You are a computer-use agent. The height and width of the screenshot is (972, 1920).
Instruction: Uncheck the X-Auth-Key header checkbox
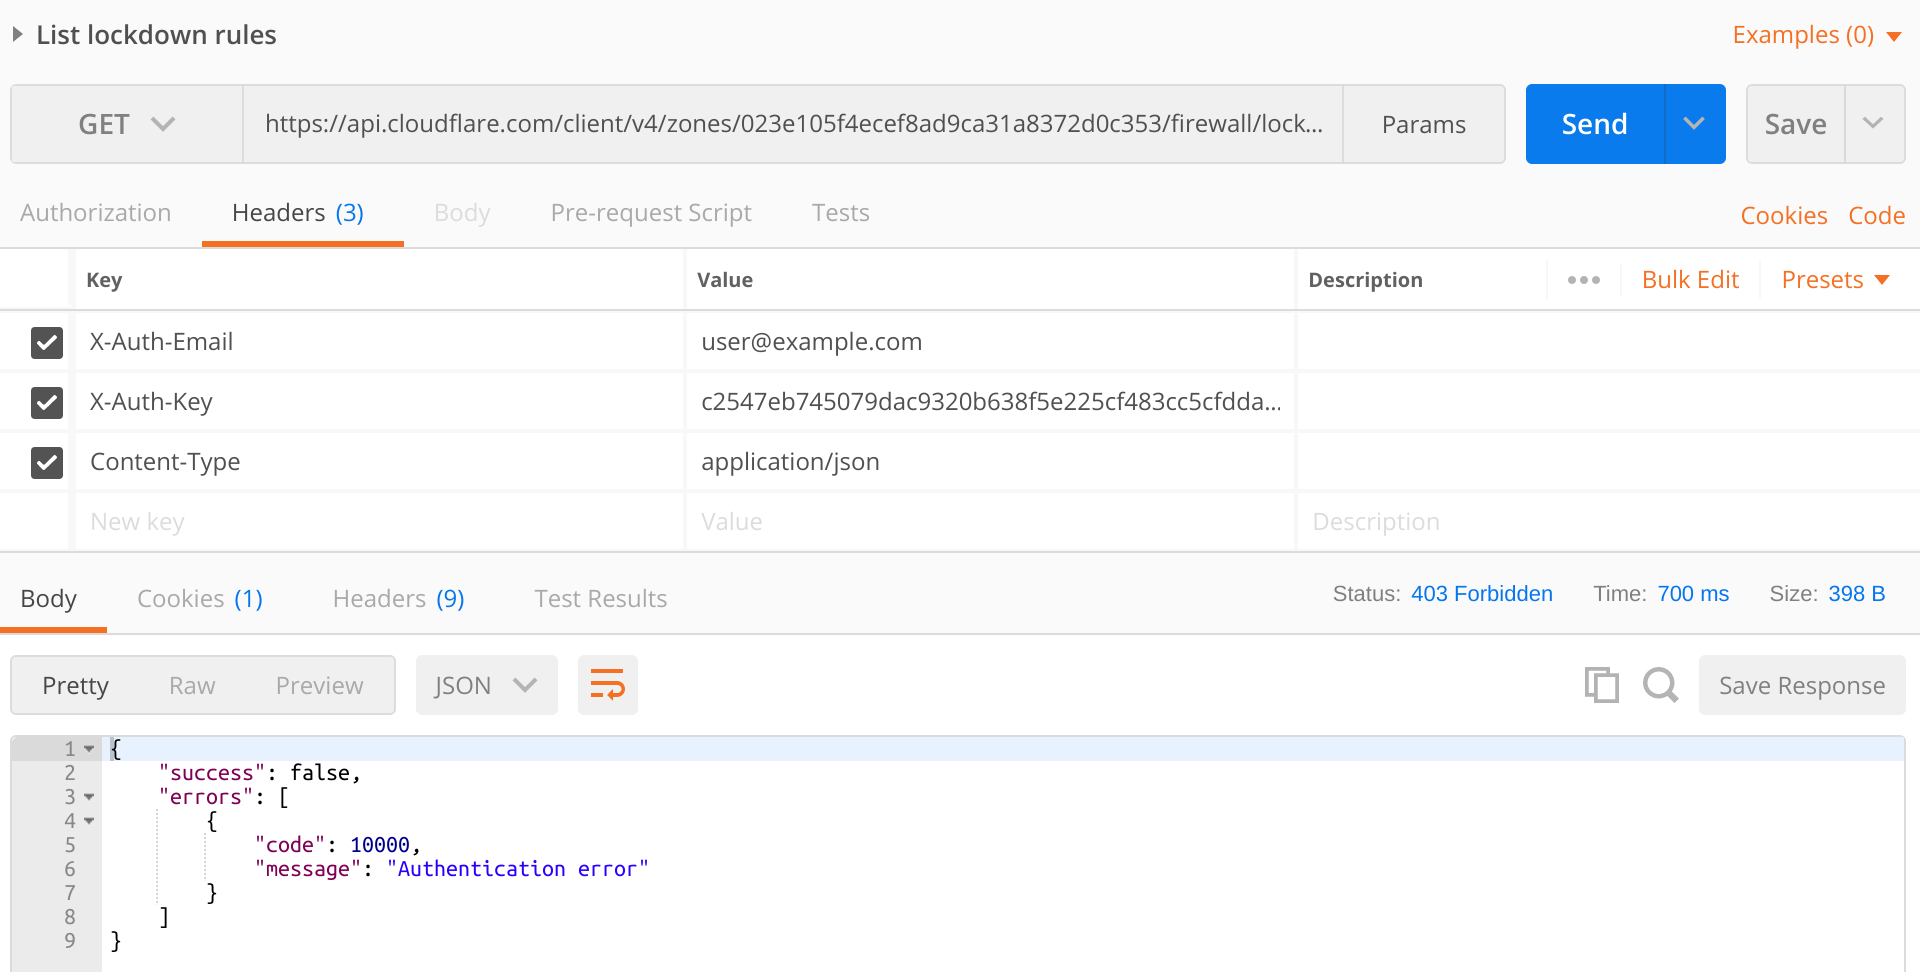[47, 402]
